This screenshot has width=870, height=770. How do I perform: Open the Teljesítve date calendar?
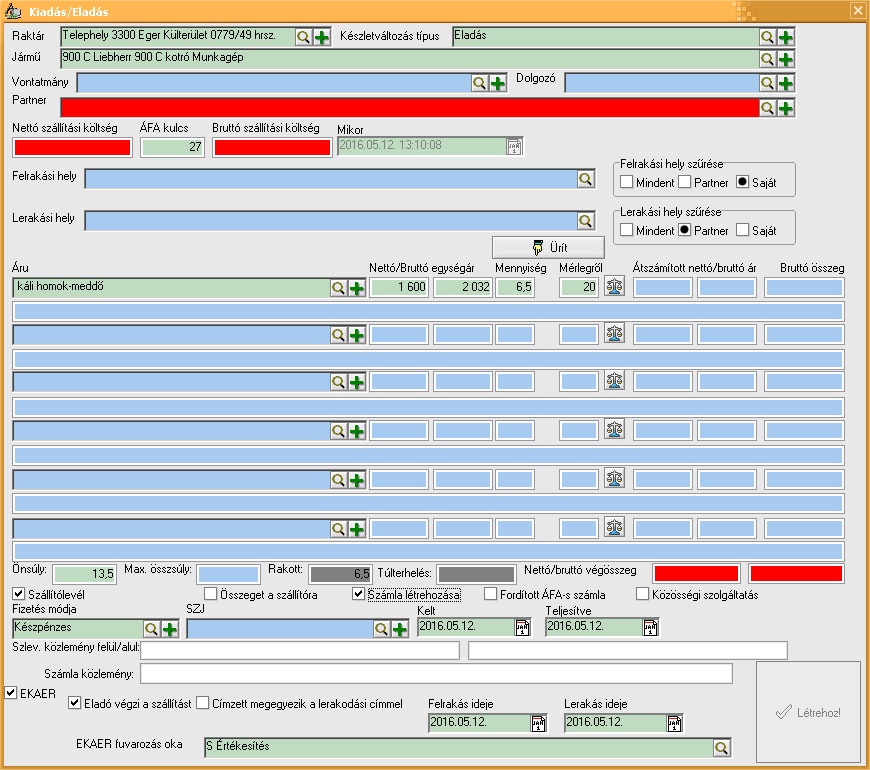click(650, 627)
